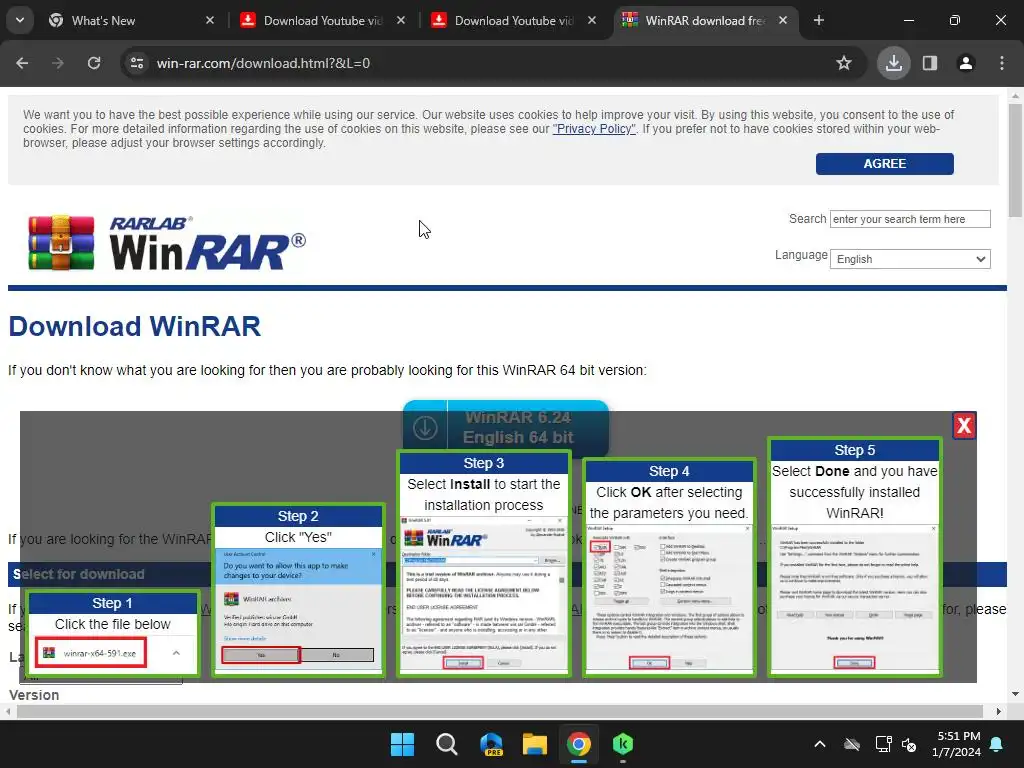Image resolution: width=1024 pixels, height=768 pixels.
Task: Launch Microsoft Edge from taskbar
Action: click(x=491, y=744)
